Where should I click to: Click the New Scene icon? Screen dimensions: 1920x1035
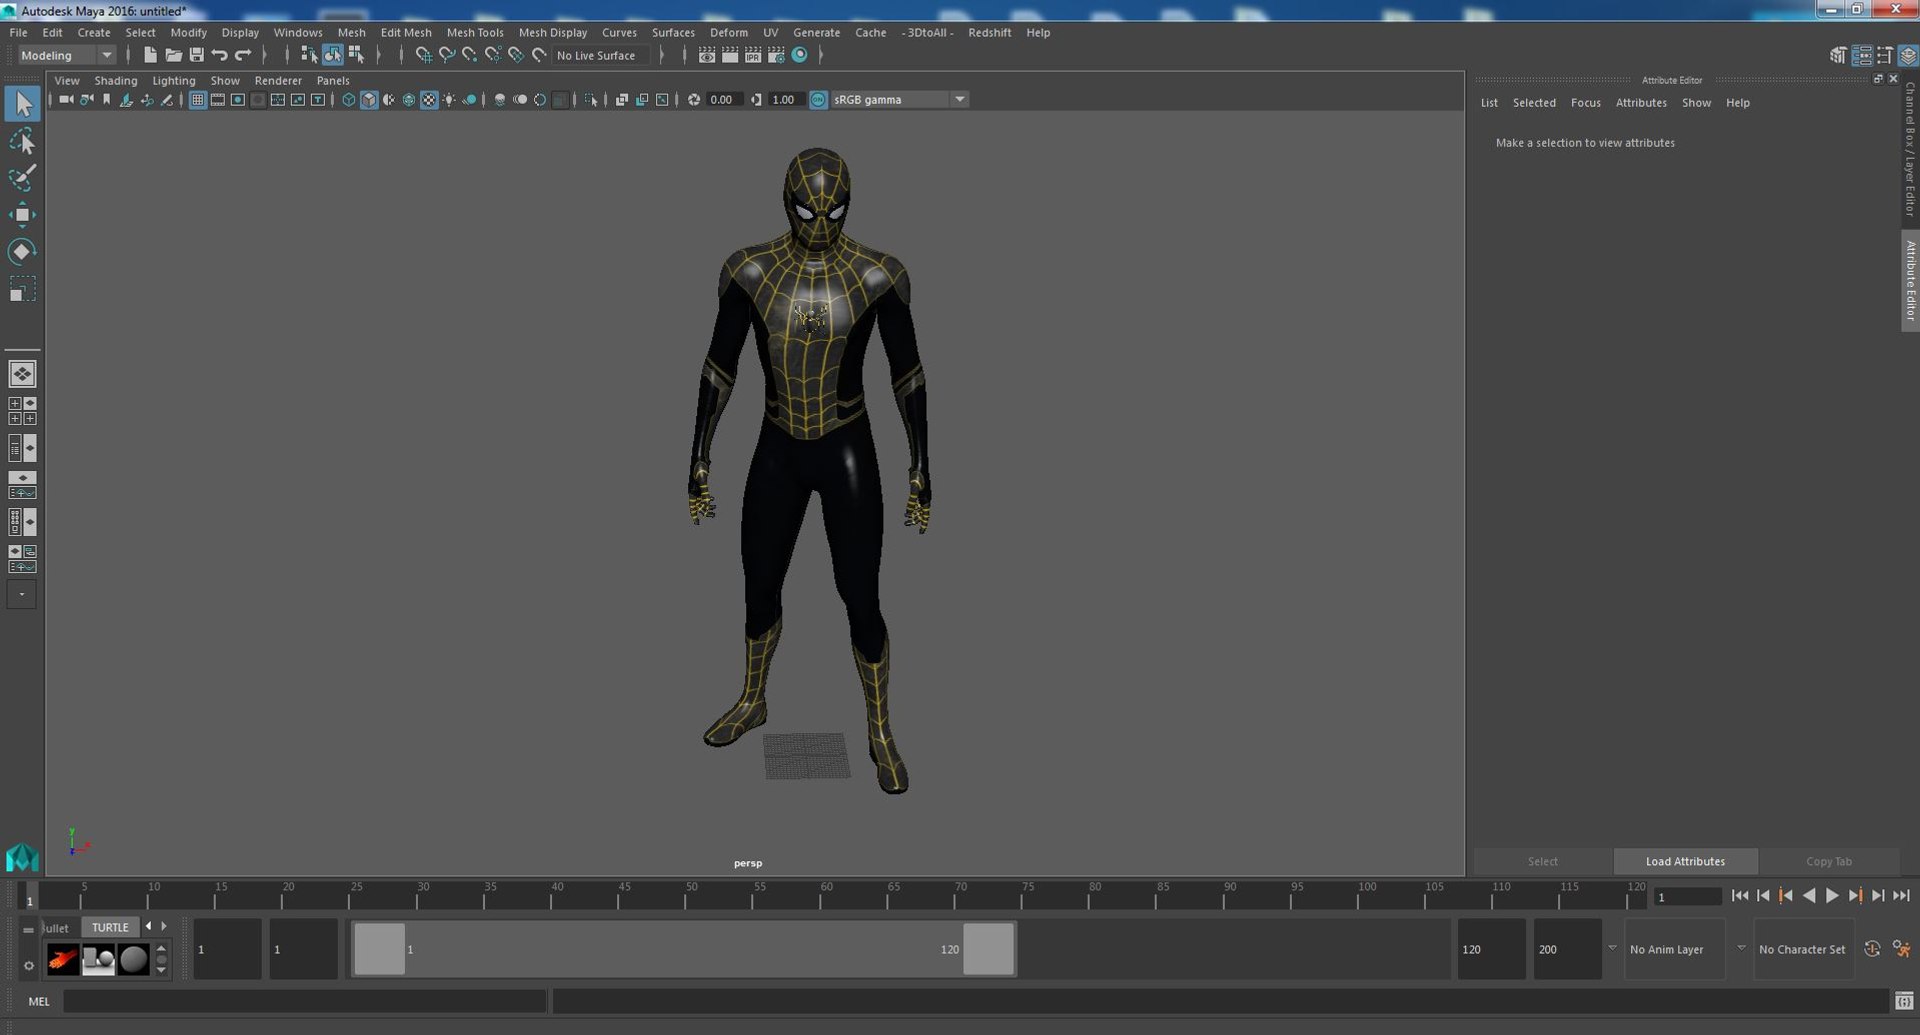[150, 55]
